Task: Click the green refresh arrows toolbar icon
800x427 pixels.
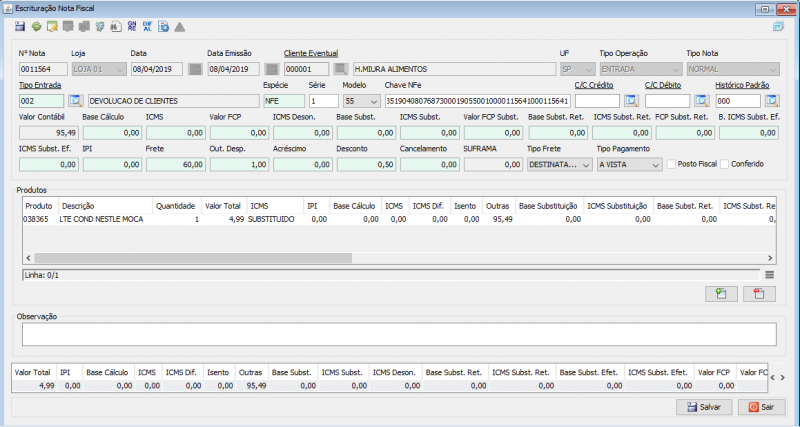Action: 36,27
